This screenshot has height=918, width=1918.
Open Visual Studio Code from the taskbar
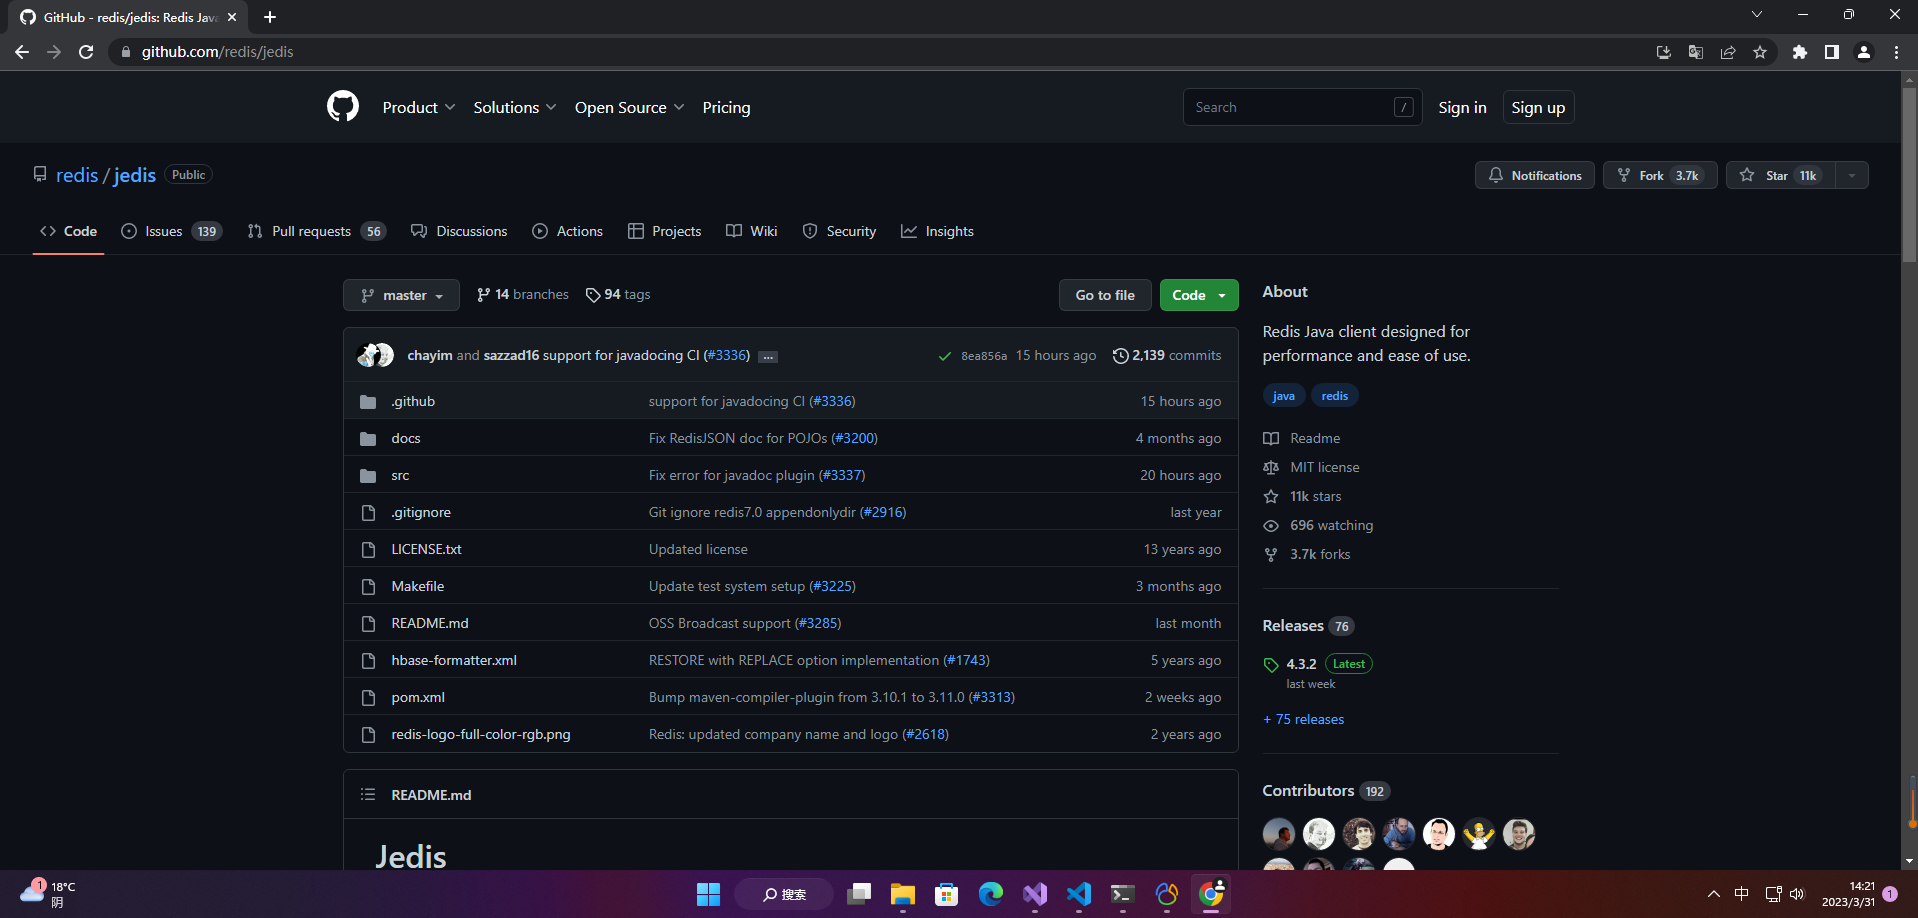(1079, 894)
